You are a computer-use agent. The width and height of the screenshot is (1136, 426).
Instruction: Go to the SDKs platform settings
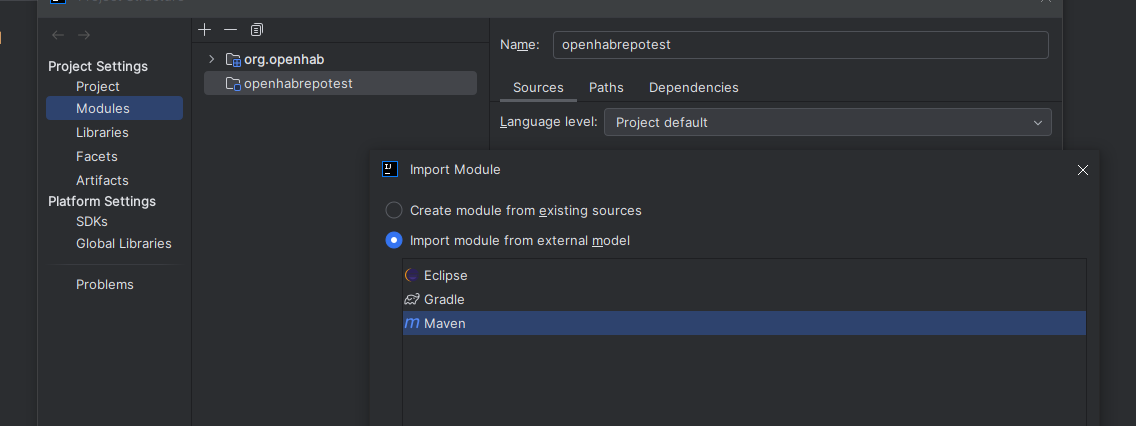click(x=92, y=221)
